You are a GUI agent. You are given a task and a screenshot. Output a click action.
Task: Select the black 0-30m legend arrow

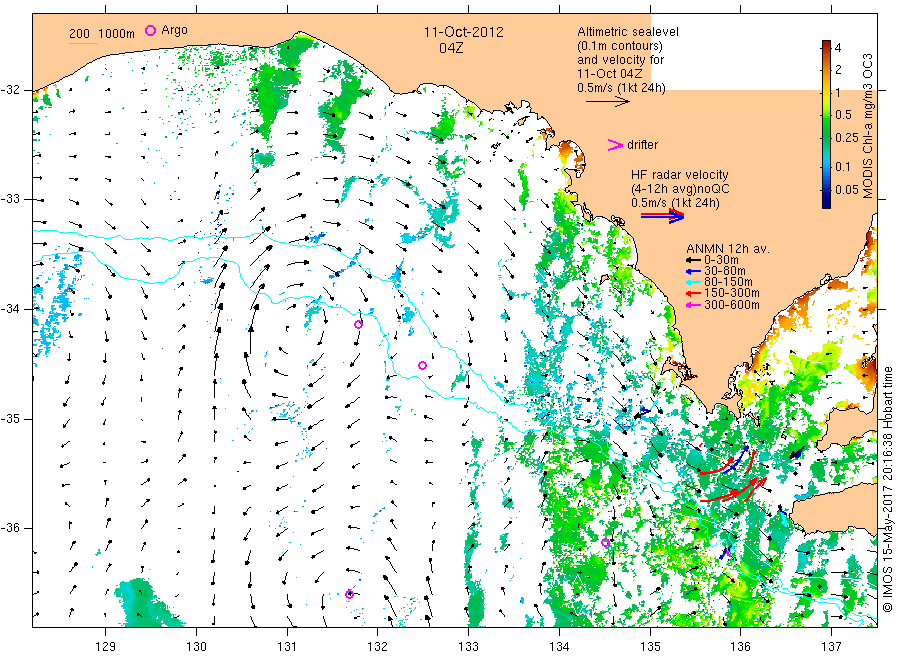coord(693,260)
